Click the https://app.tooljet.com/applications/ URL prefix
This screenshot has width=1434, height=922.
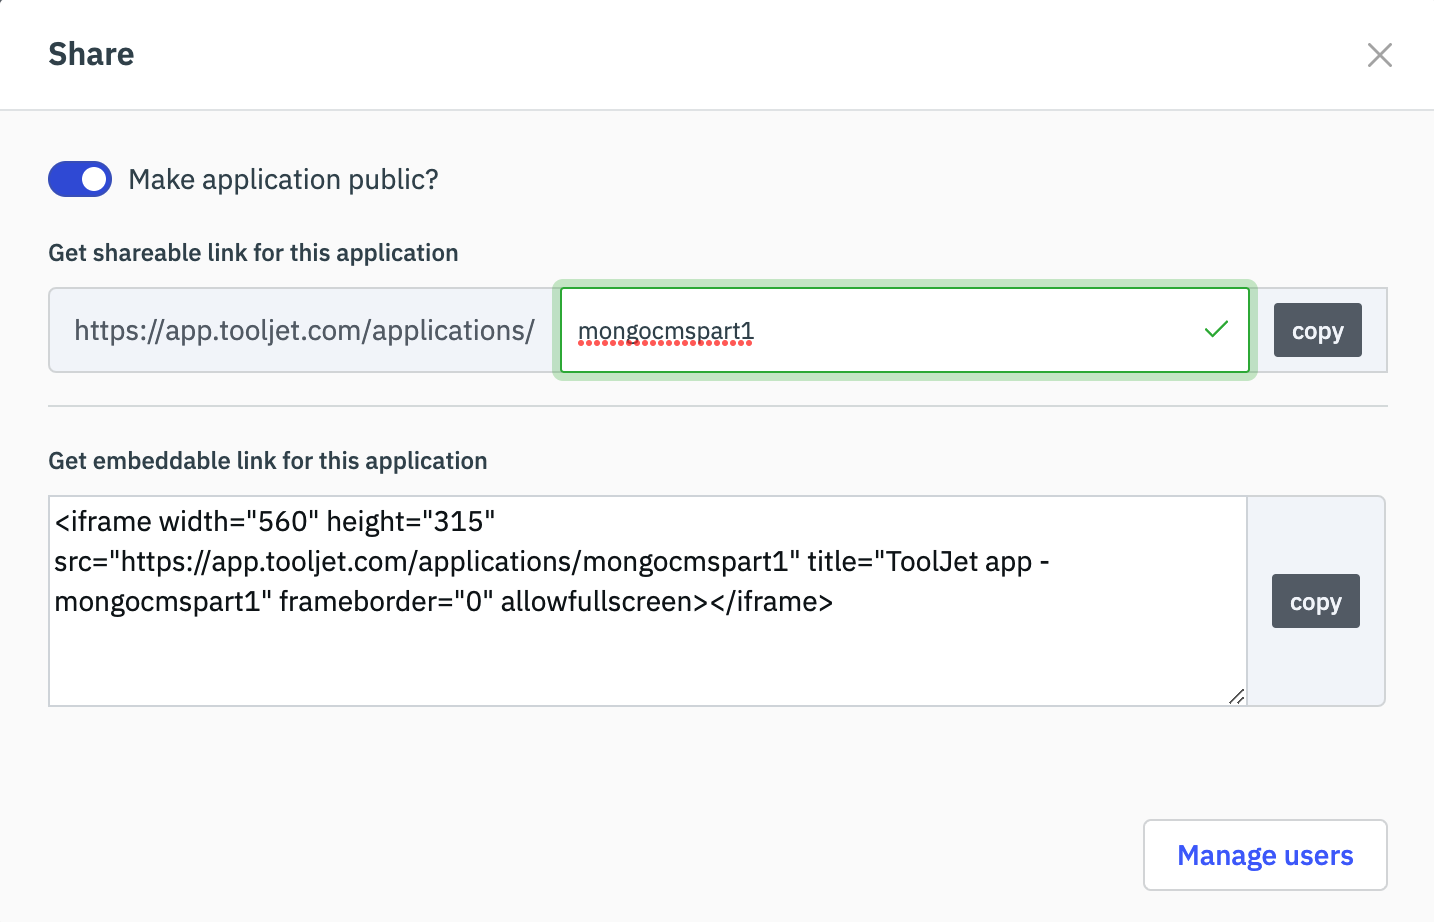[304, 331]
